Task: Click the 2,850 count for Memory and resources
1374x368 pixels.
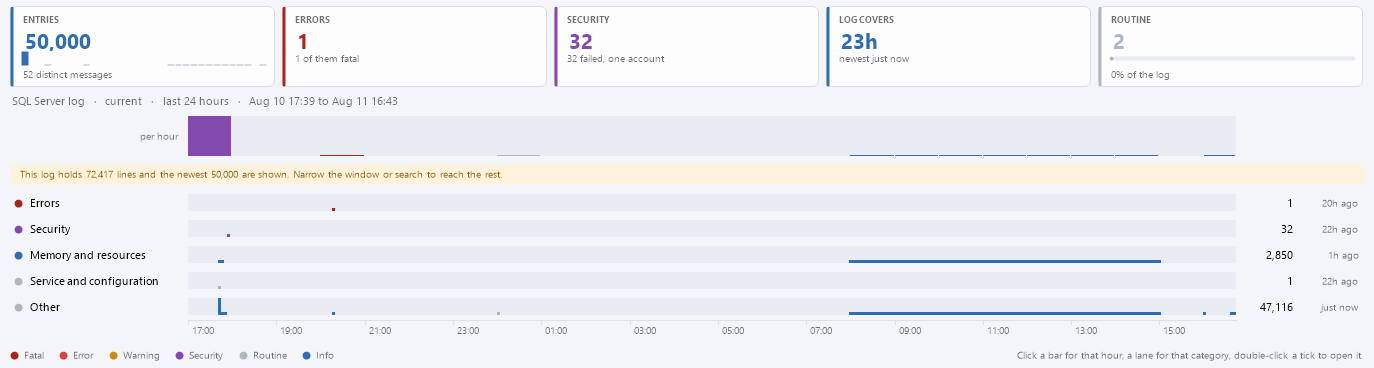Action: click(x=1279, y=255)
